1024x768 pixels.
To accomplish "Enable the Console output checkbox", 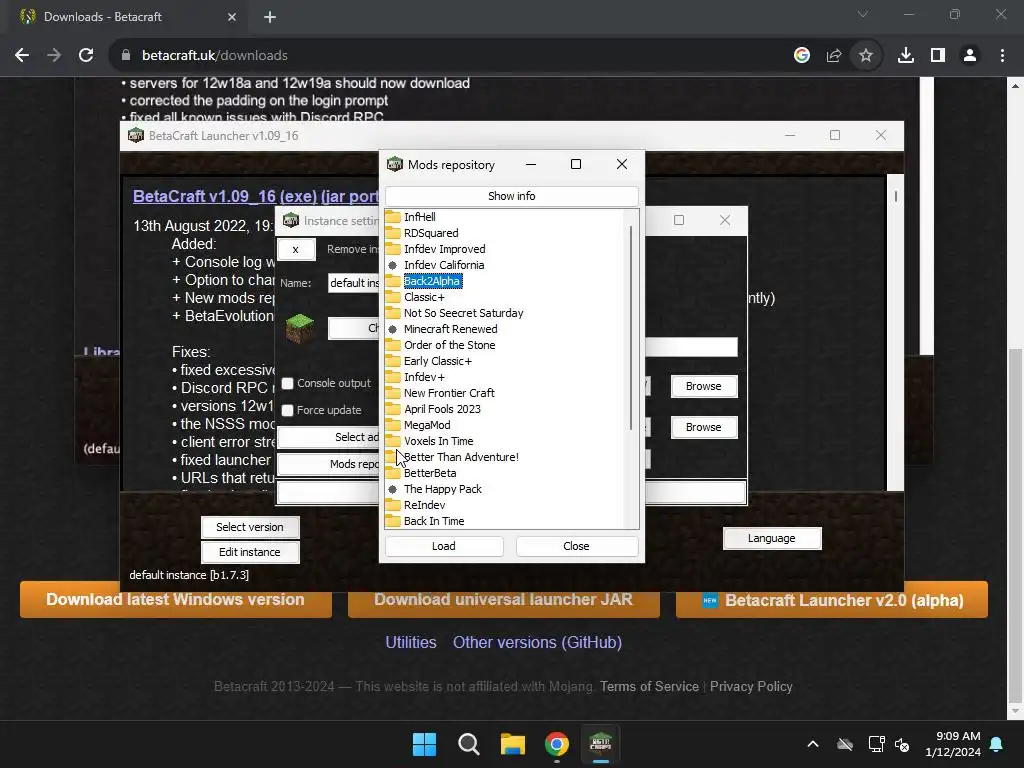I will 287,383.
